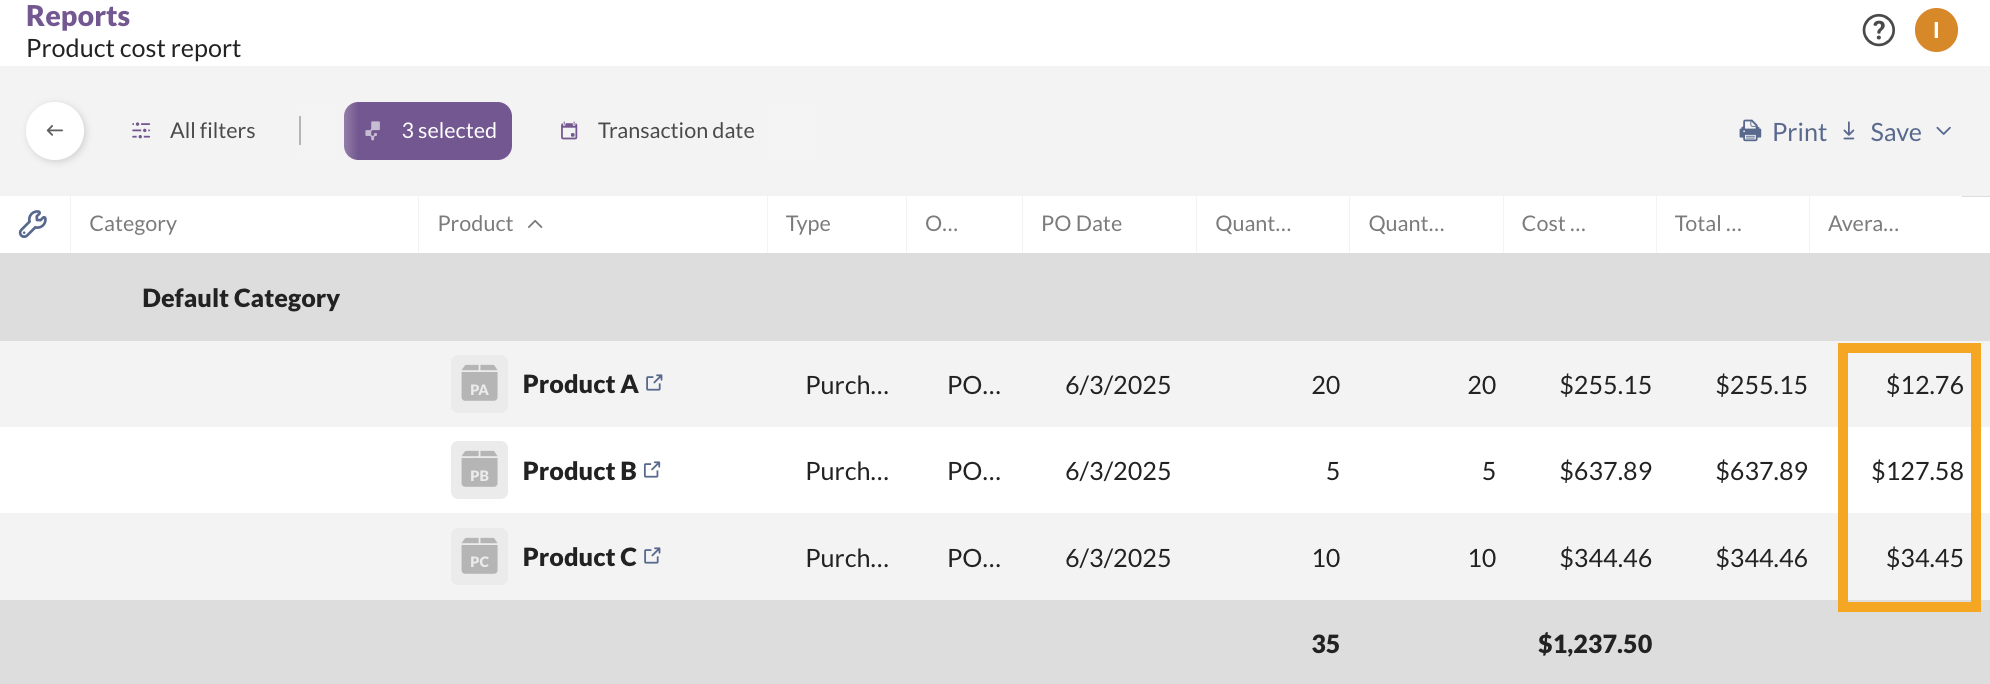Collapse the Default Category group row
Image resolution: width=1990 pixels, height=684 pixels.
[x=241, y=298]
